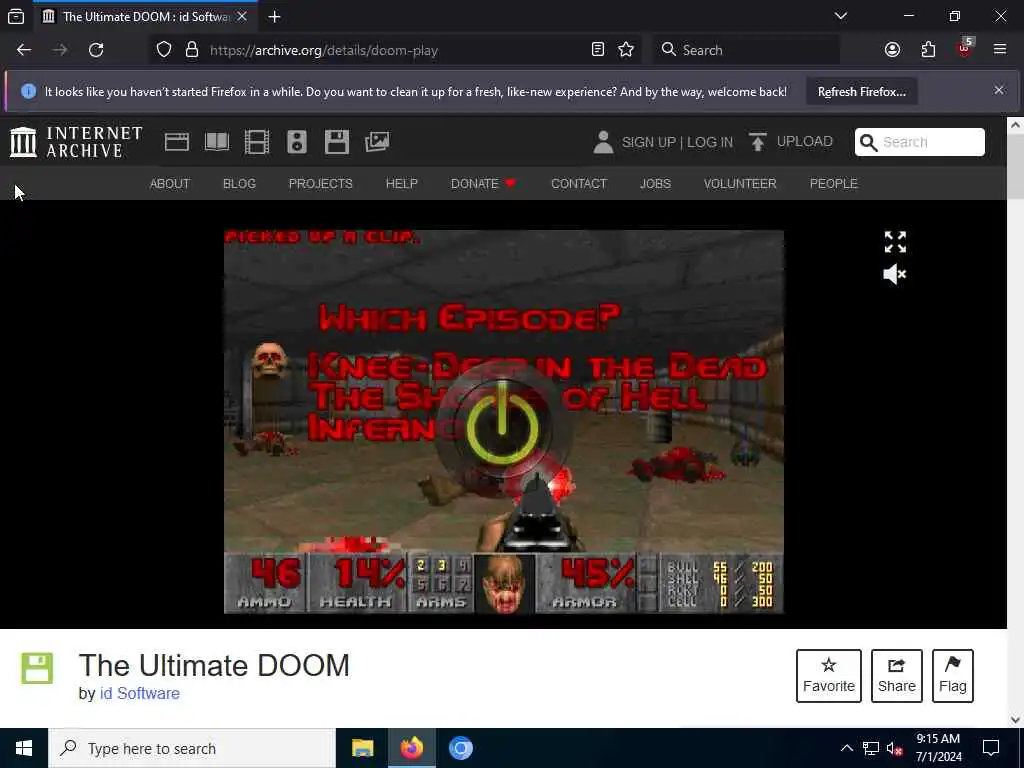Image resolution: width=1024 pixels, height=768 pixels.
Task: Open the Web (Wayback) media icon
Action: [176, 142]
